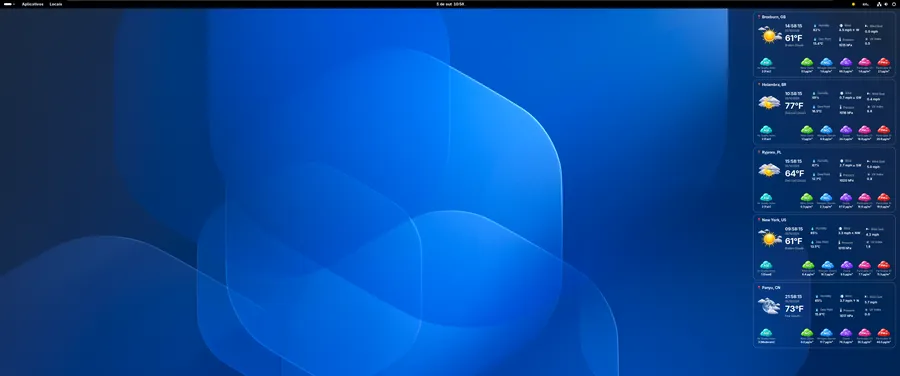Click the volume icon in the system tray
The height and width of the screenshot is (376, 900).
click(x=886, y=4)
